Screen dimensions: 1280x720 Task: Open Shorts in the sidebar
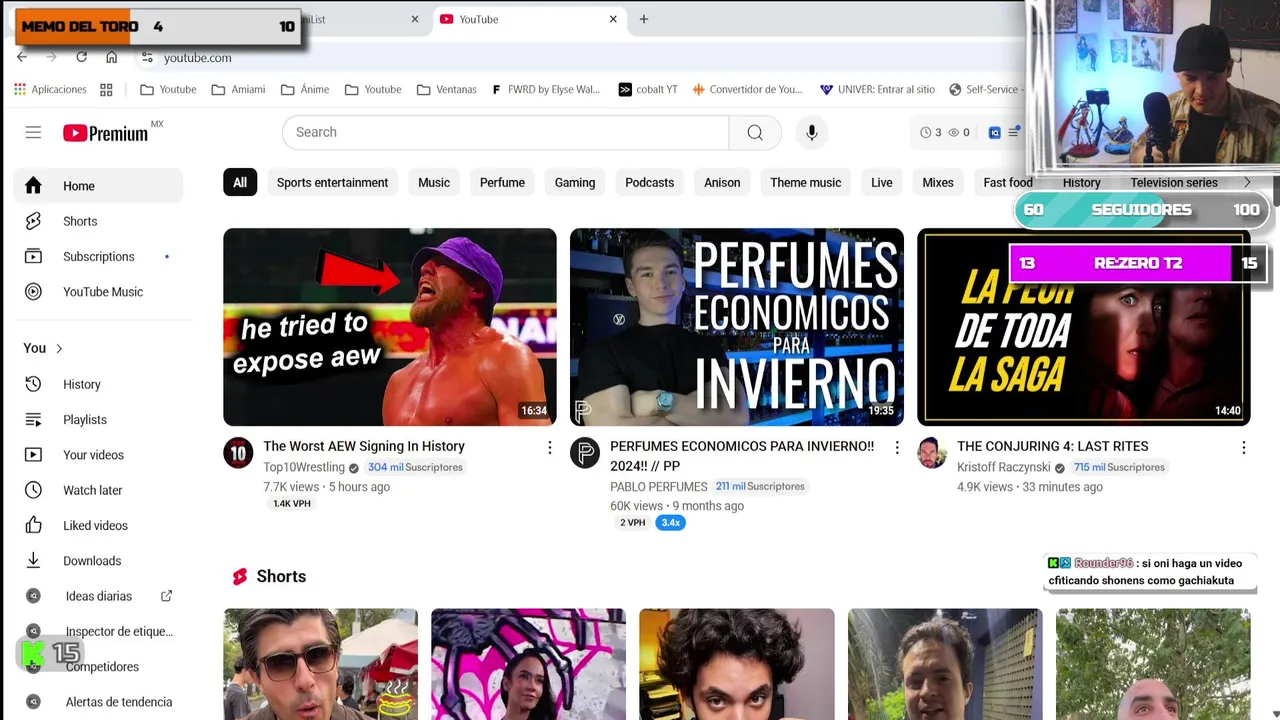pyautogui.click(x=98, y=221)
